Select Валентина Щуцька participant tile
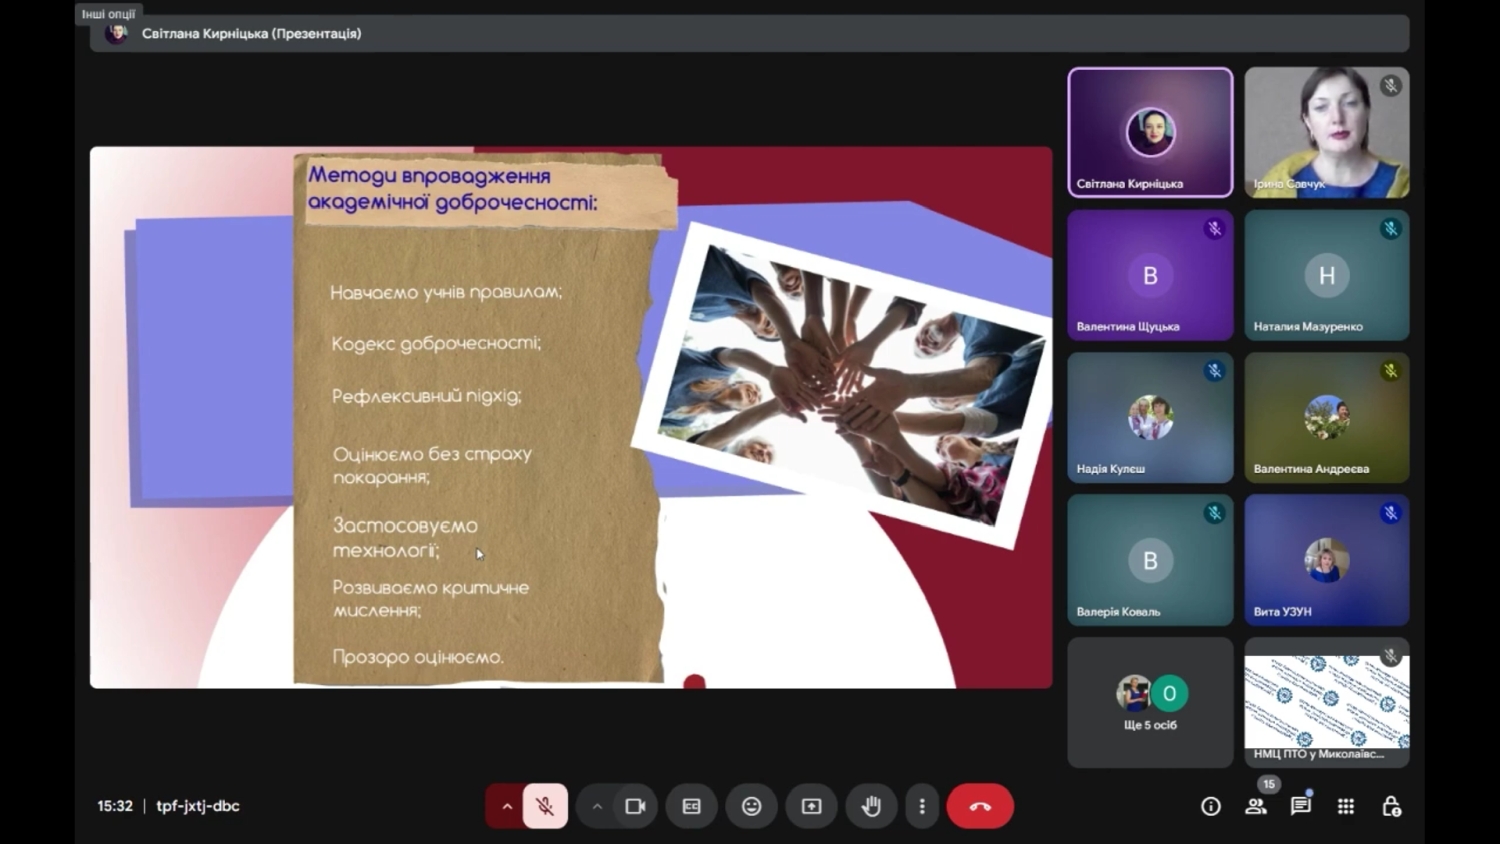 click(1150, 275)
